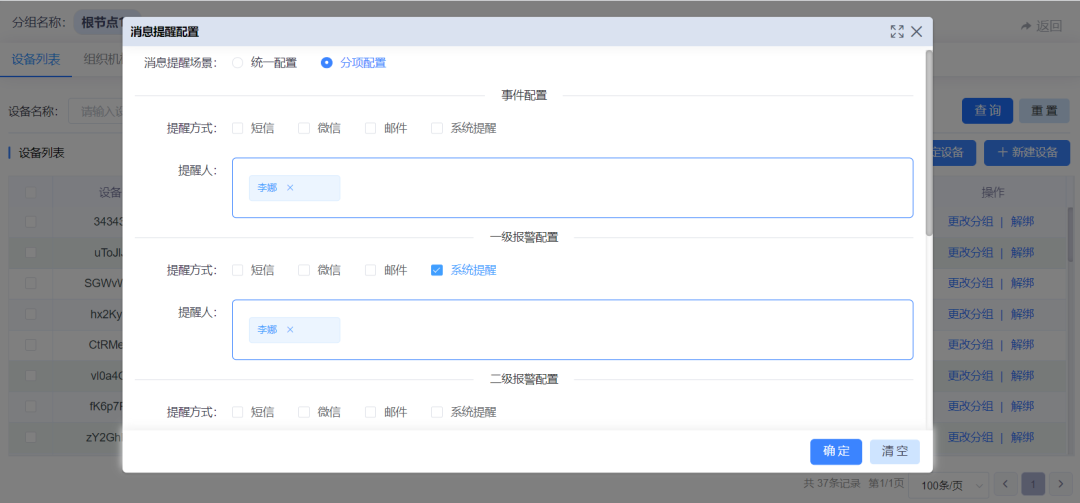This screenshot has width=1080, height=503.
Task: Click inside the 事件配置 提醒人 field
Action: click(x=572, y=187)
